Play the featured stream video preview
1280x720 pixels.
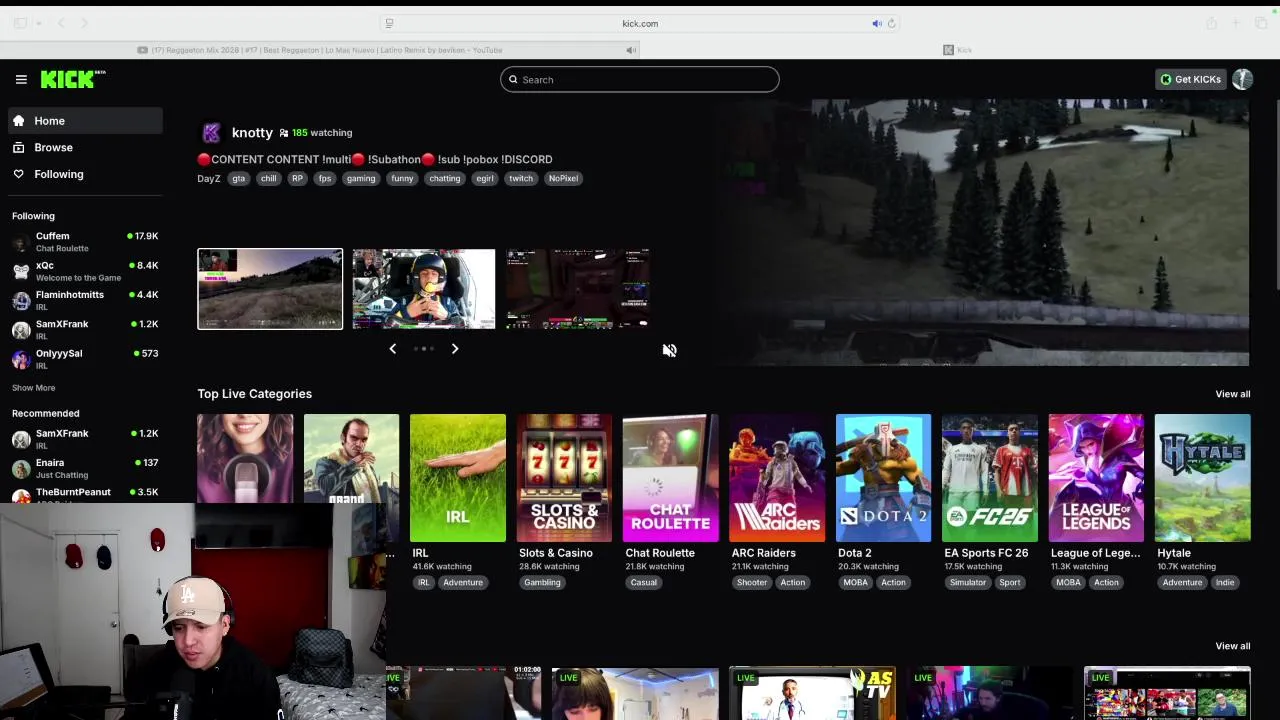[x=982, y=232]
